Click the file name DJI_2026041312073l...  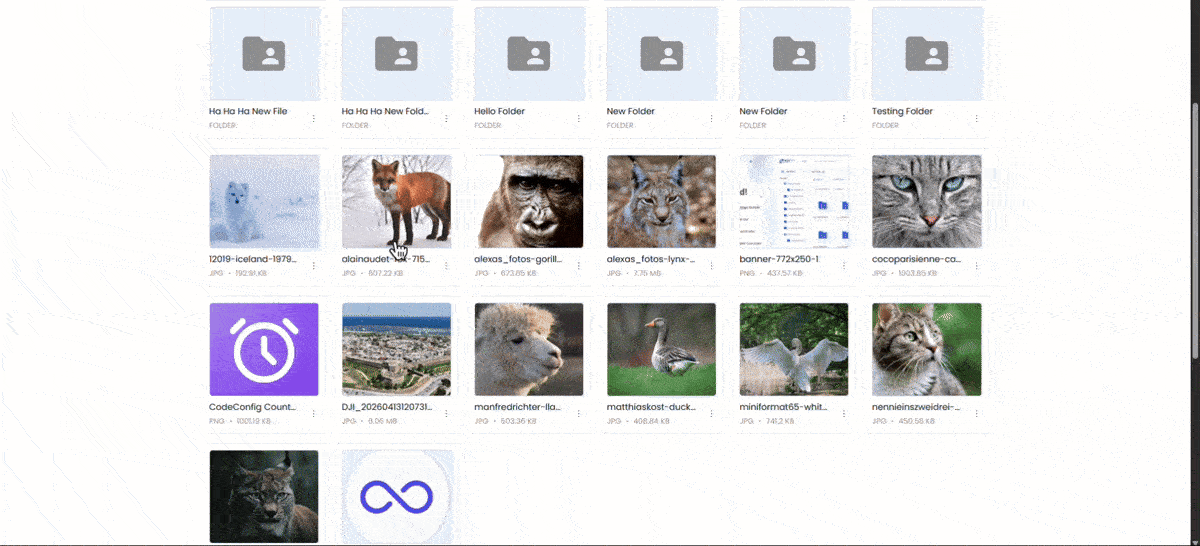click(386, 407)
